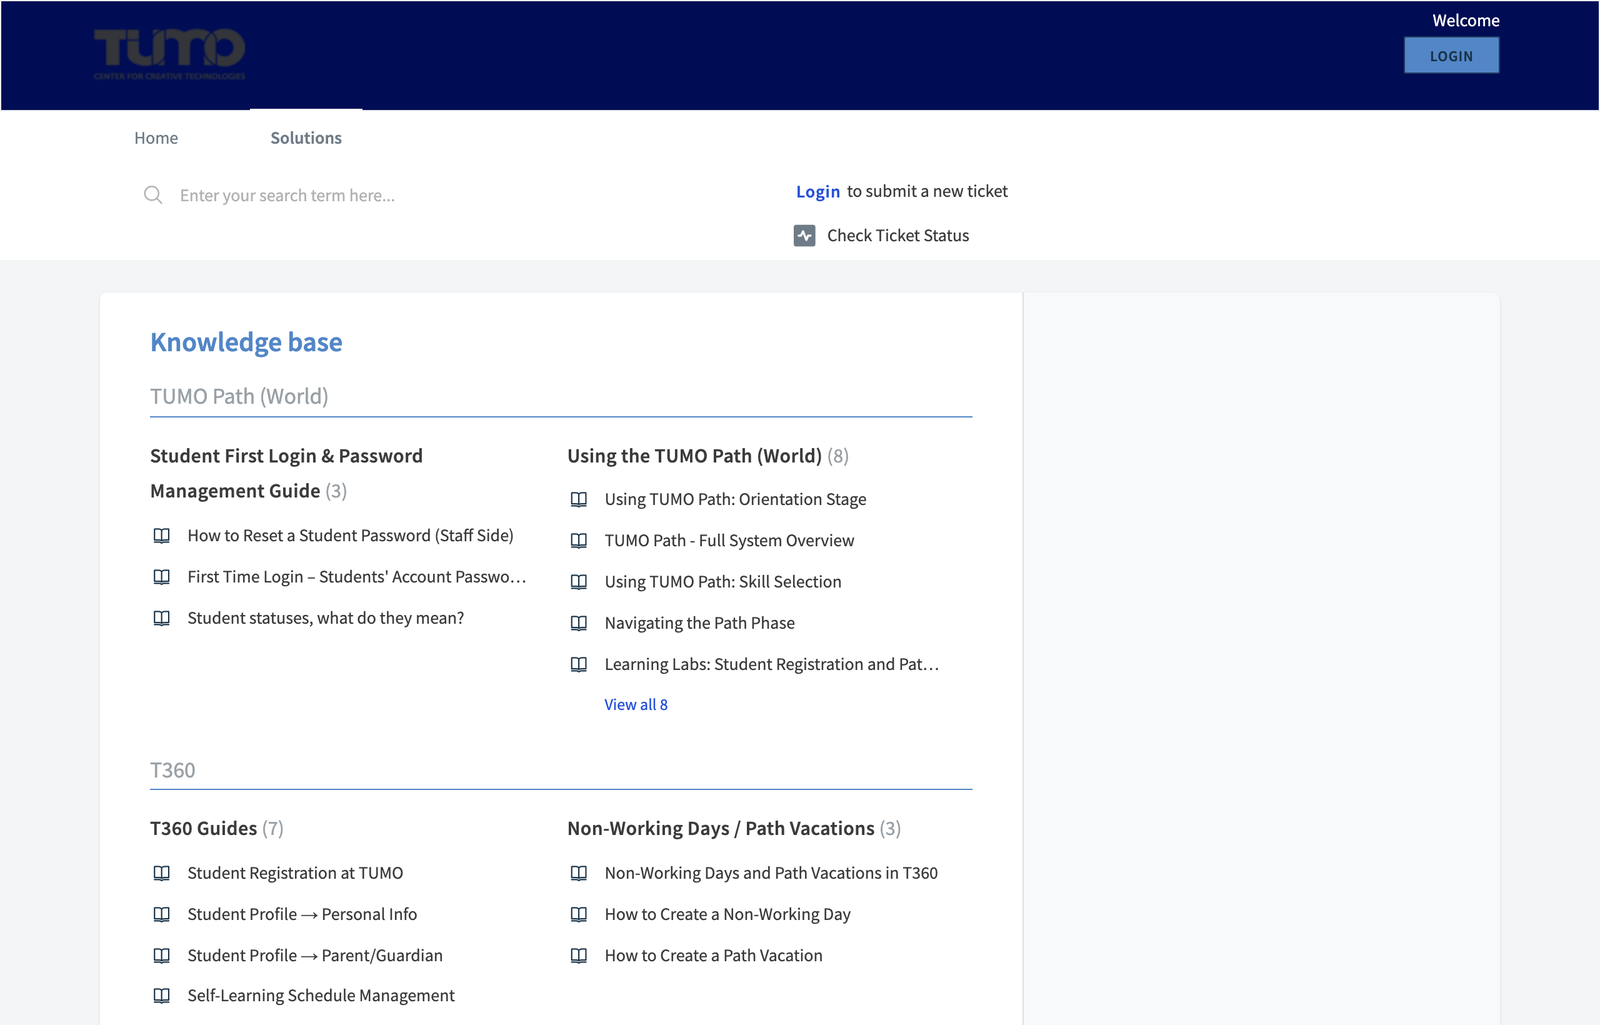Click book icon beside Student Profile Personal Info

point(162,914)
